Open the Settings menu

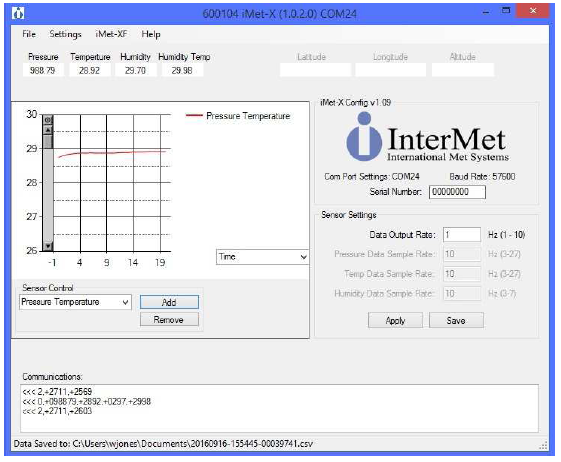pos(65,34)
